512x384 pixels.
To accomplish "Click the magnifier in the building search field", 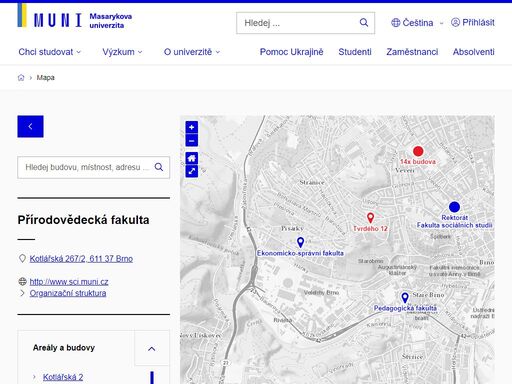I will click(x=159, y=167).
